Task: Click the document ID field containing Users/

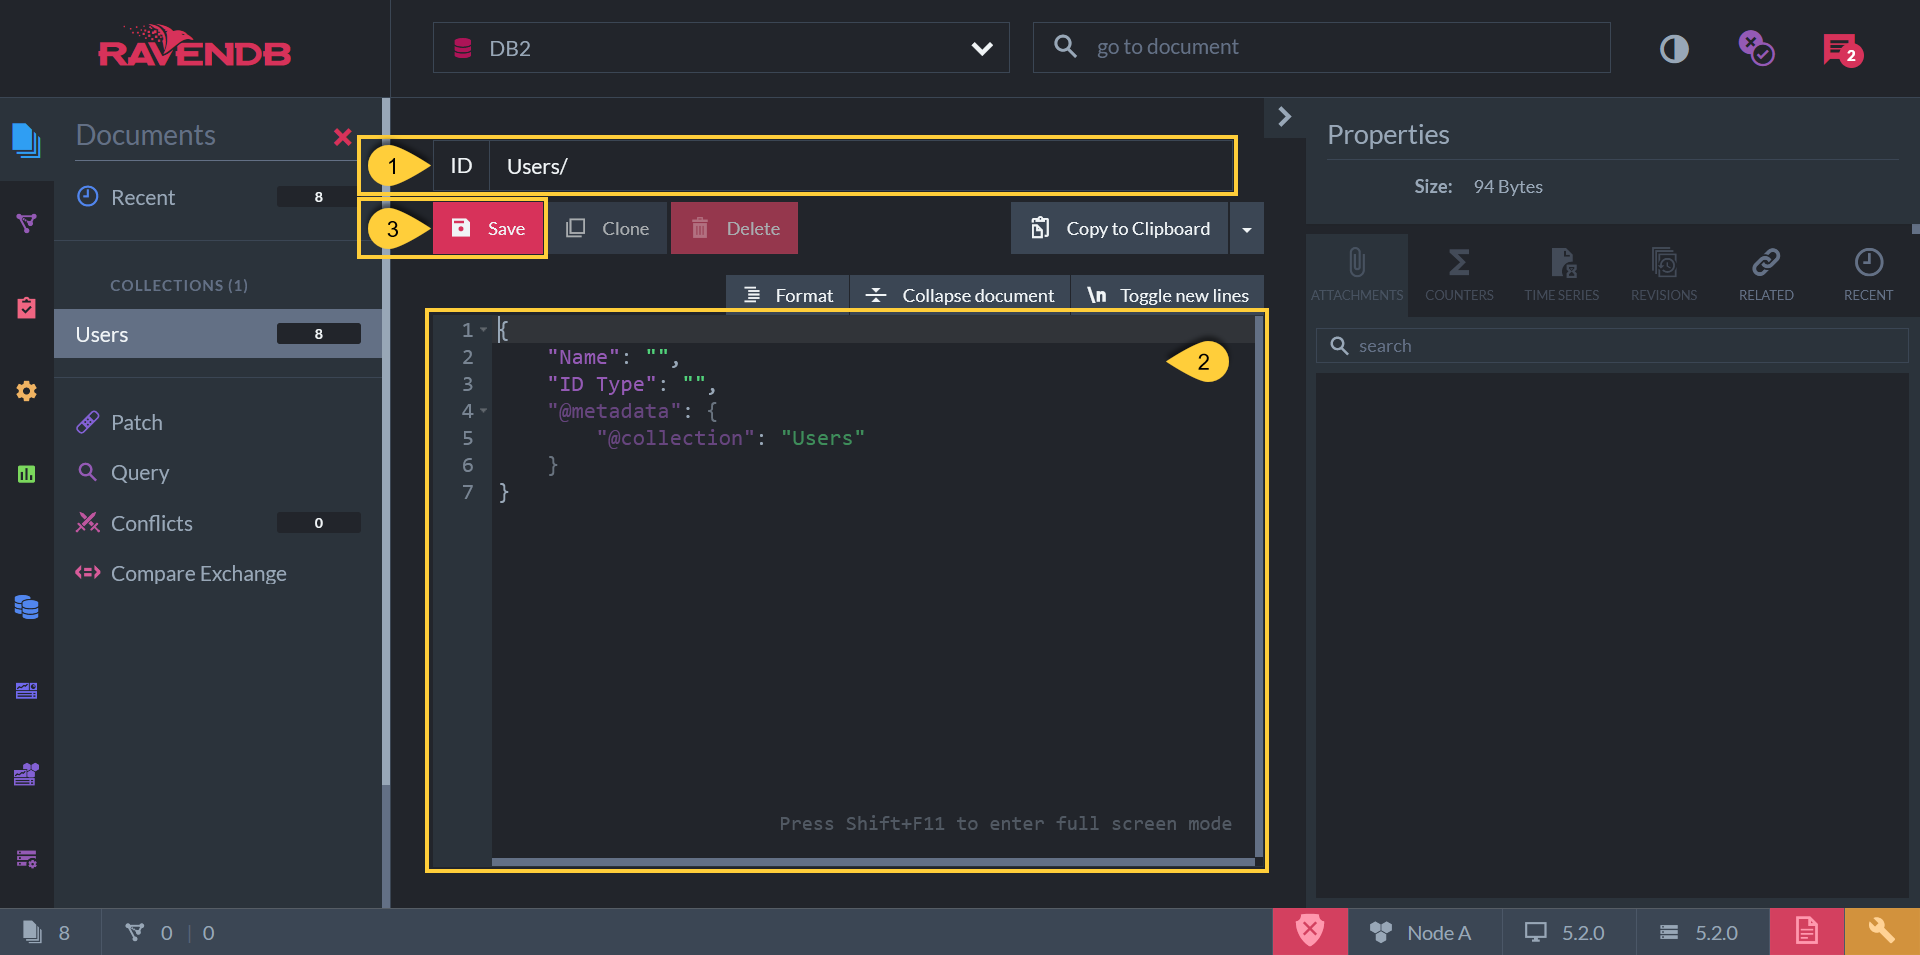Action: click(x=861, y=166)
